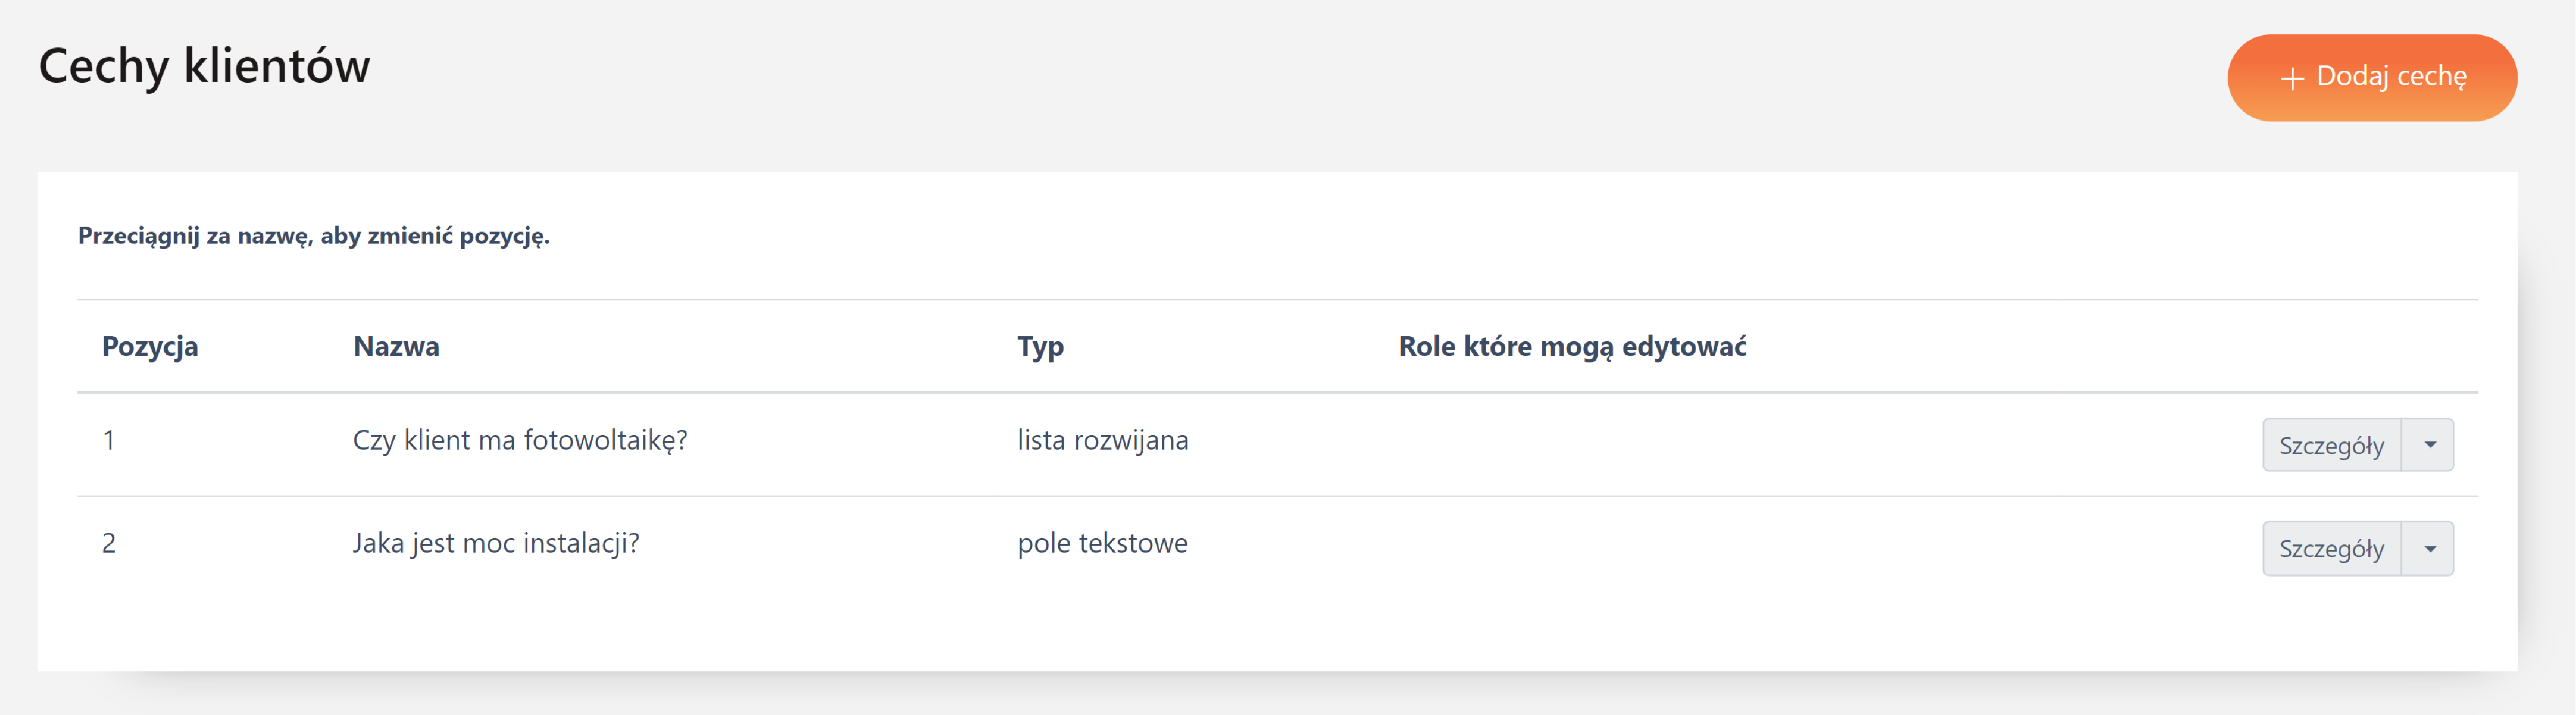Click position number 2 cell

tap(109, 543)
